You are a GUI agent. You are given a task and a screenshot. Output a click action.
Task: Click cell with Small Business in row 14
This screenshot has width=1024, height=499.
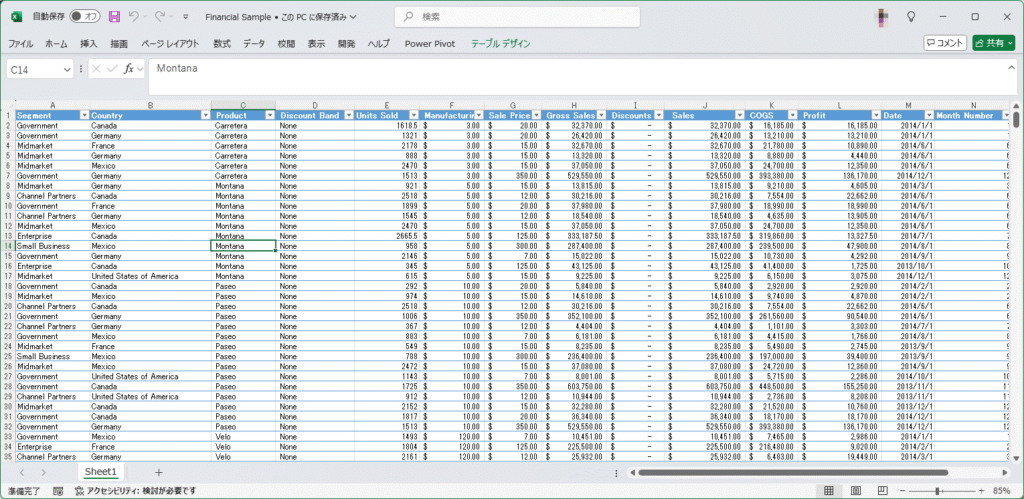coord(52,246)
